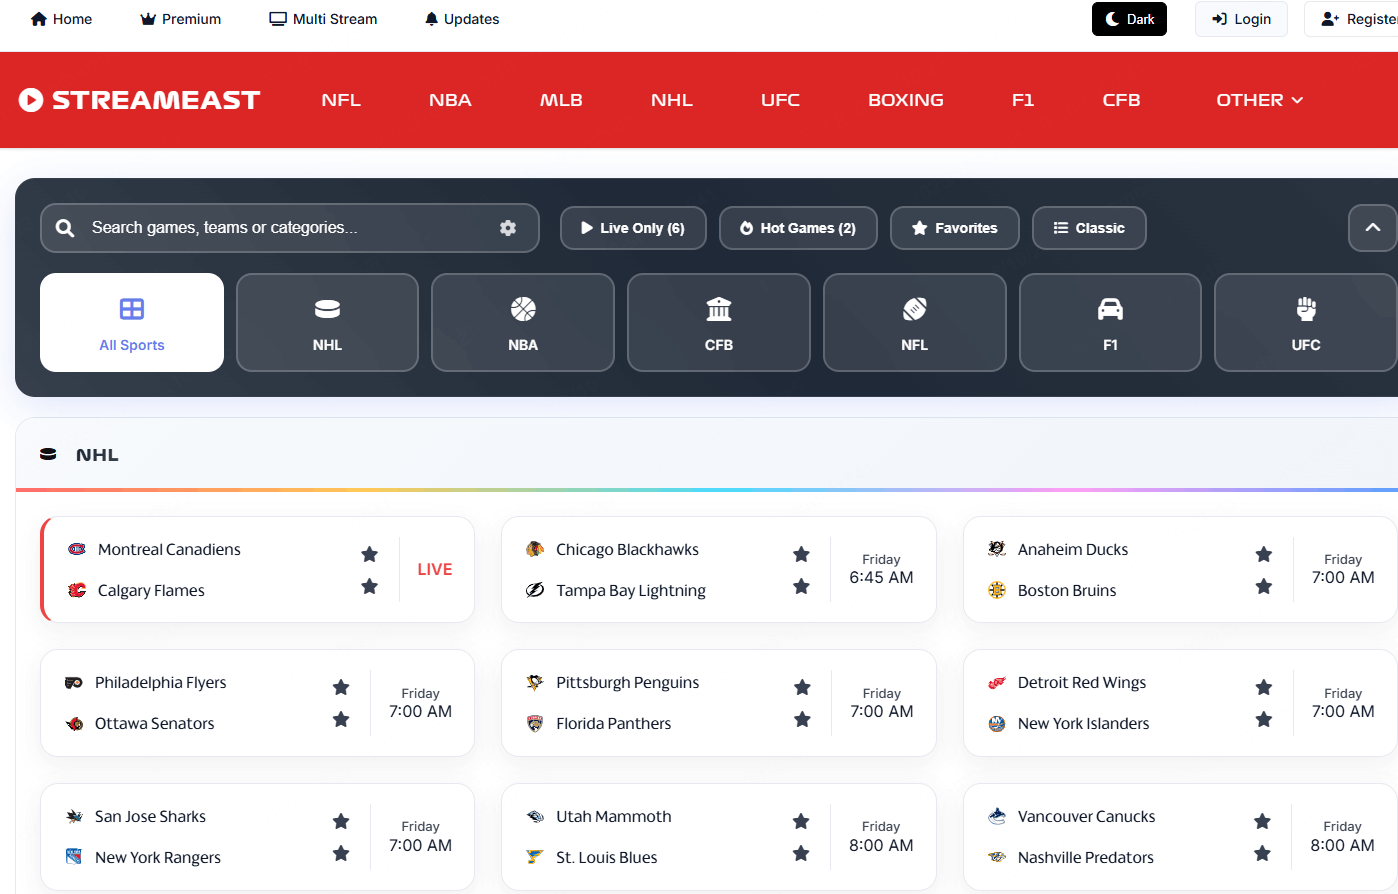Choose the NFL football category tile
Image resolution: width=1398 pixels, height=894 pixels.
914,322
